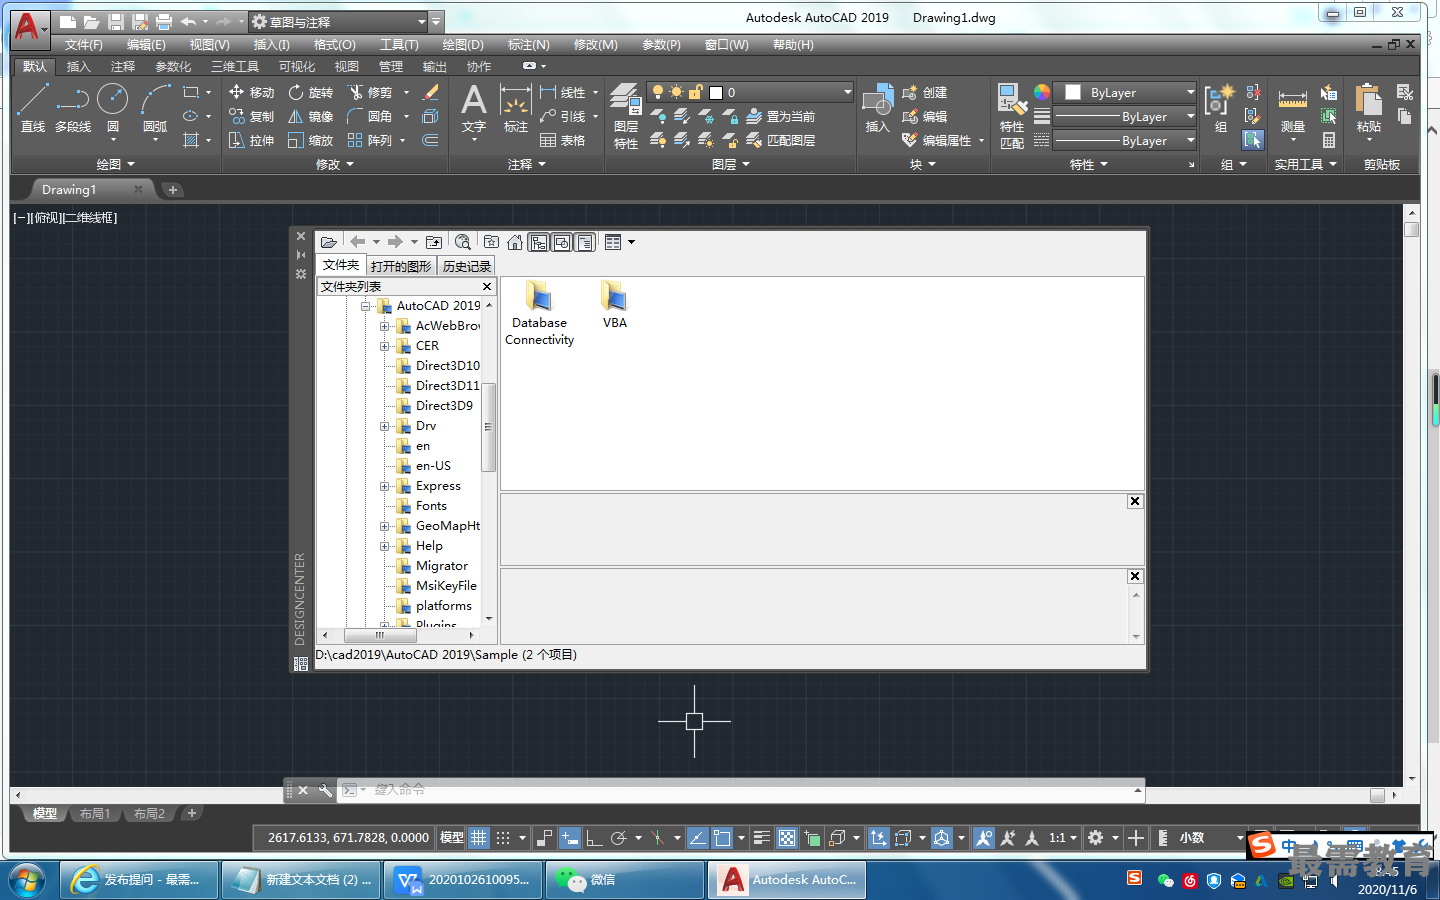Select the 圆 (Circle) draw tool
This screenshot has width=1440, height=900.
tap(113, 108)
